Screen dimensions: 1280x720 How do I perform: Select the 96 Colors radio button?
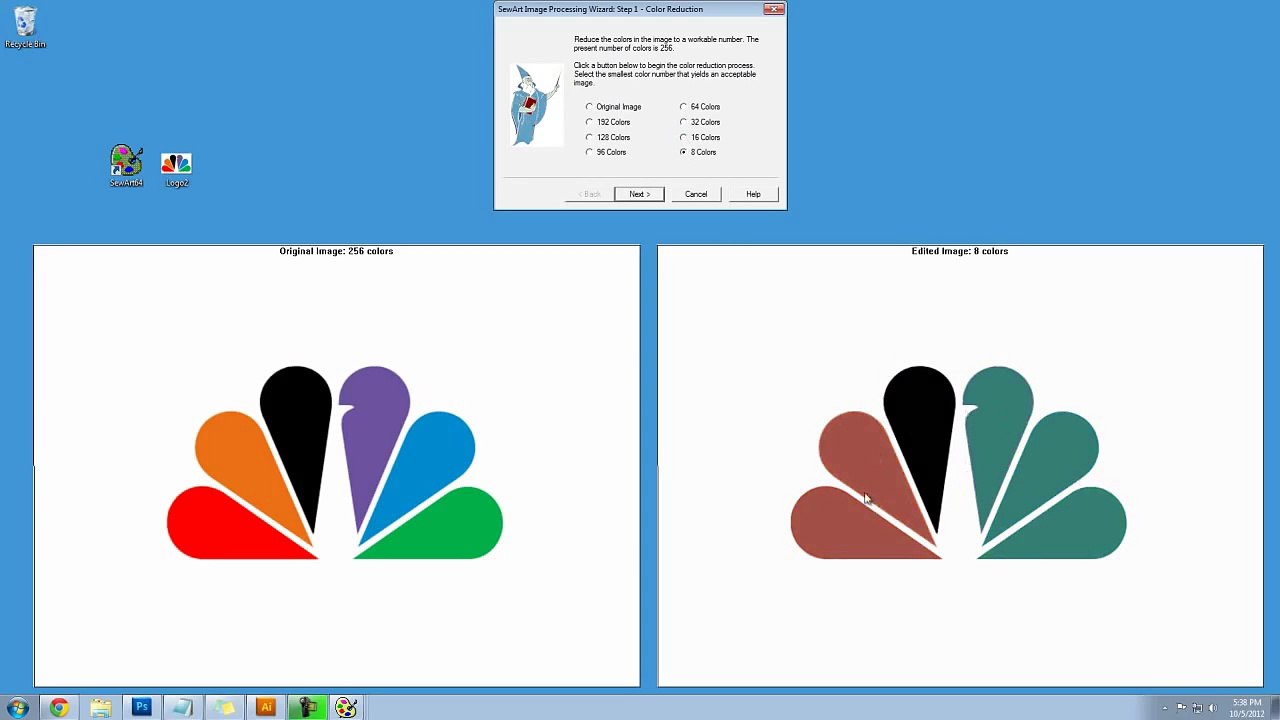pyautogui.click(x=606, y=152)
